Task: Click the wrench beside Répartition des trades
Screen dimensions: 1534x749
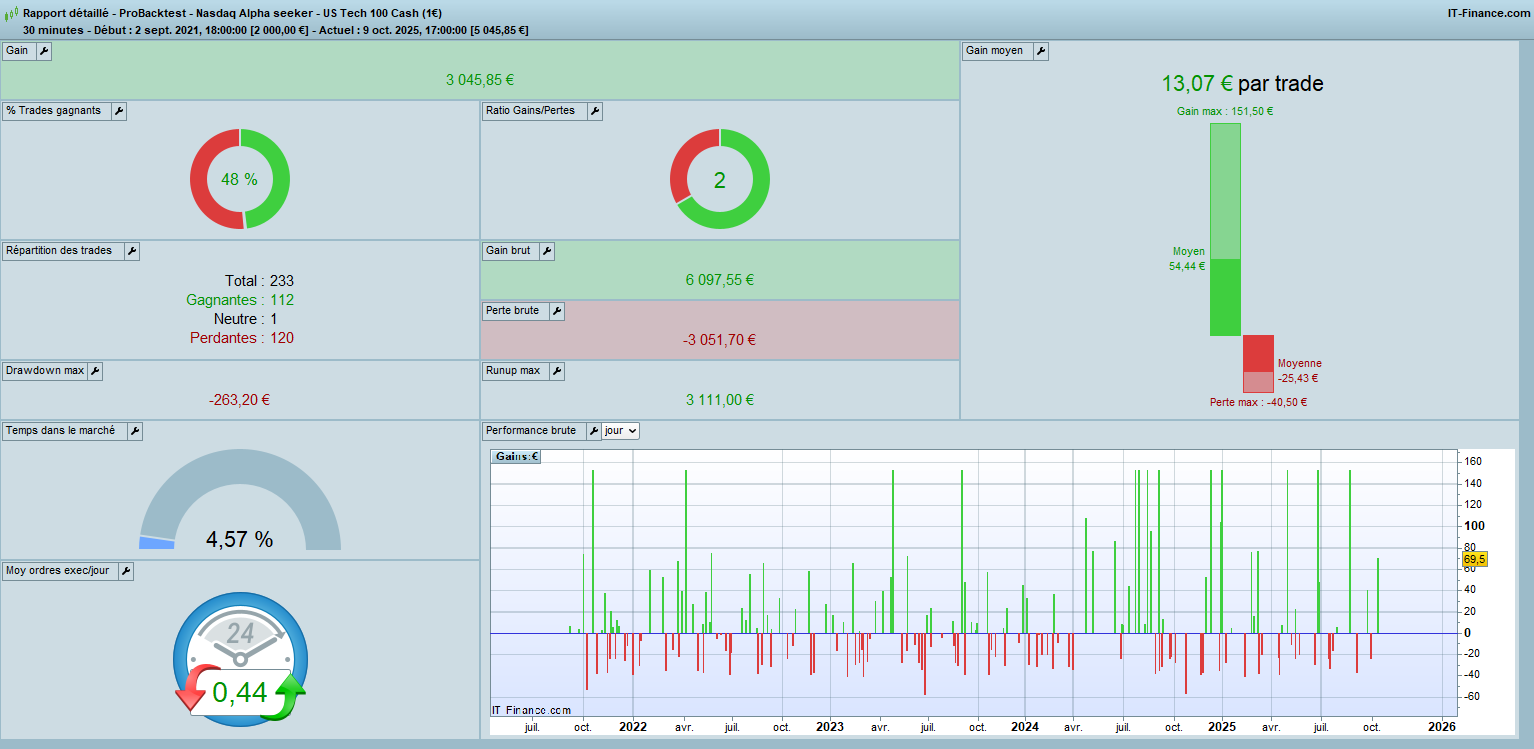Action: (131, 251)
